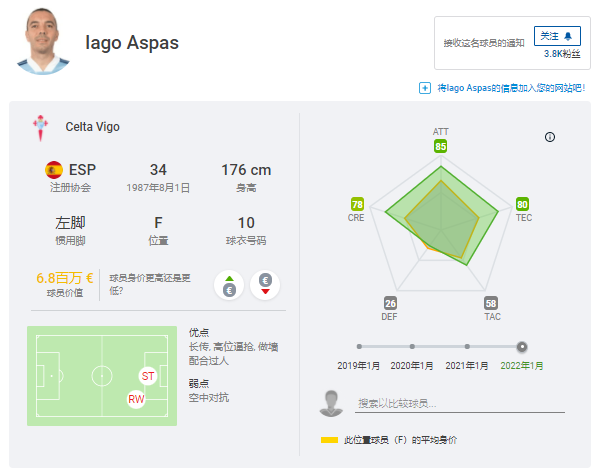Click the RW position marker on pitch
Viewport: 600px width, 470px height.
(x=136, y=399)
